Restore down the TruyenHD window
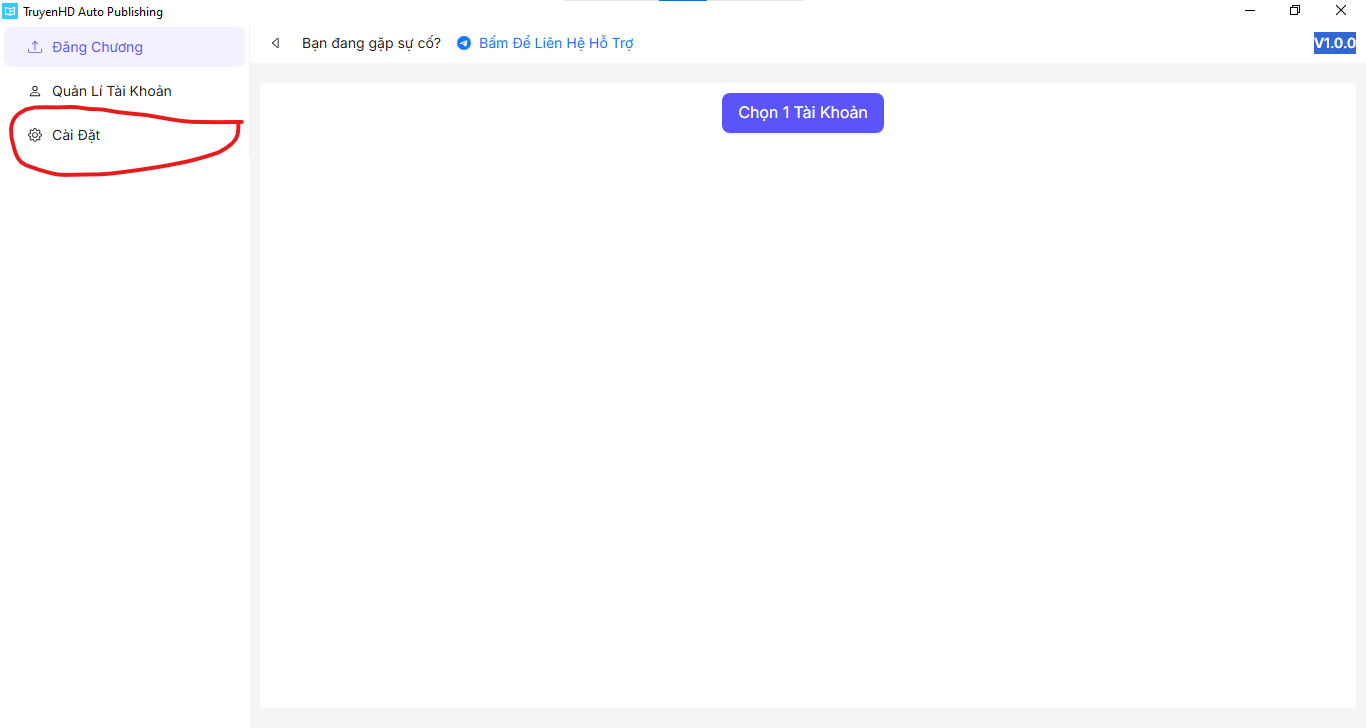1366x728 pixels. click(1295, 11)
